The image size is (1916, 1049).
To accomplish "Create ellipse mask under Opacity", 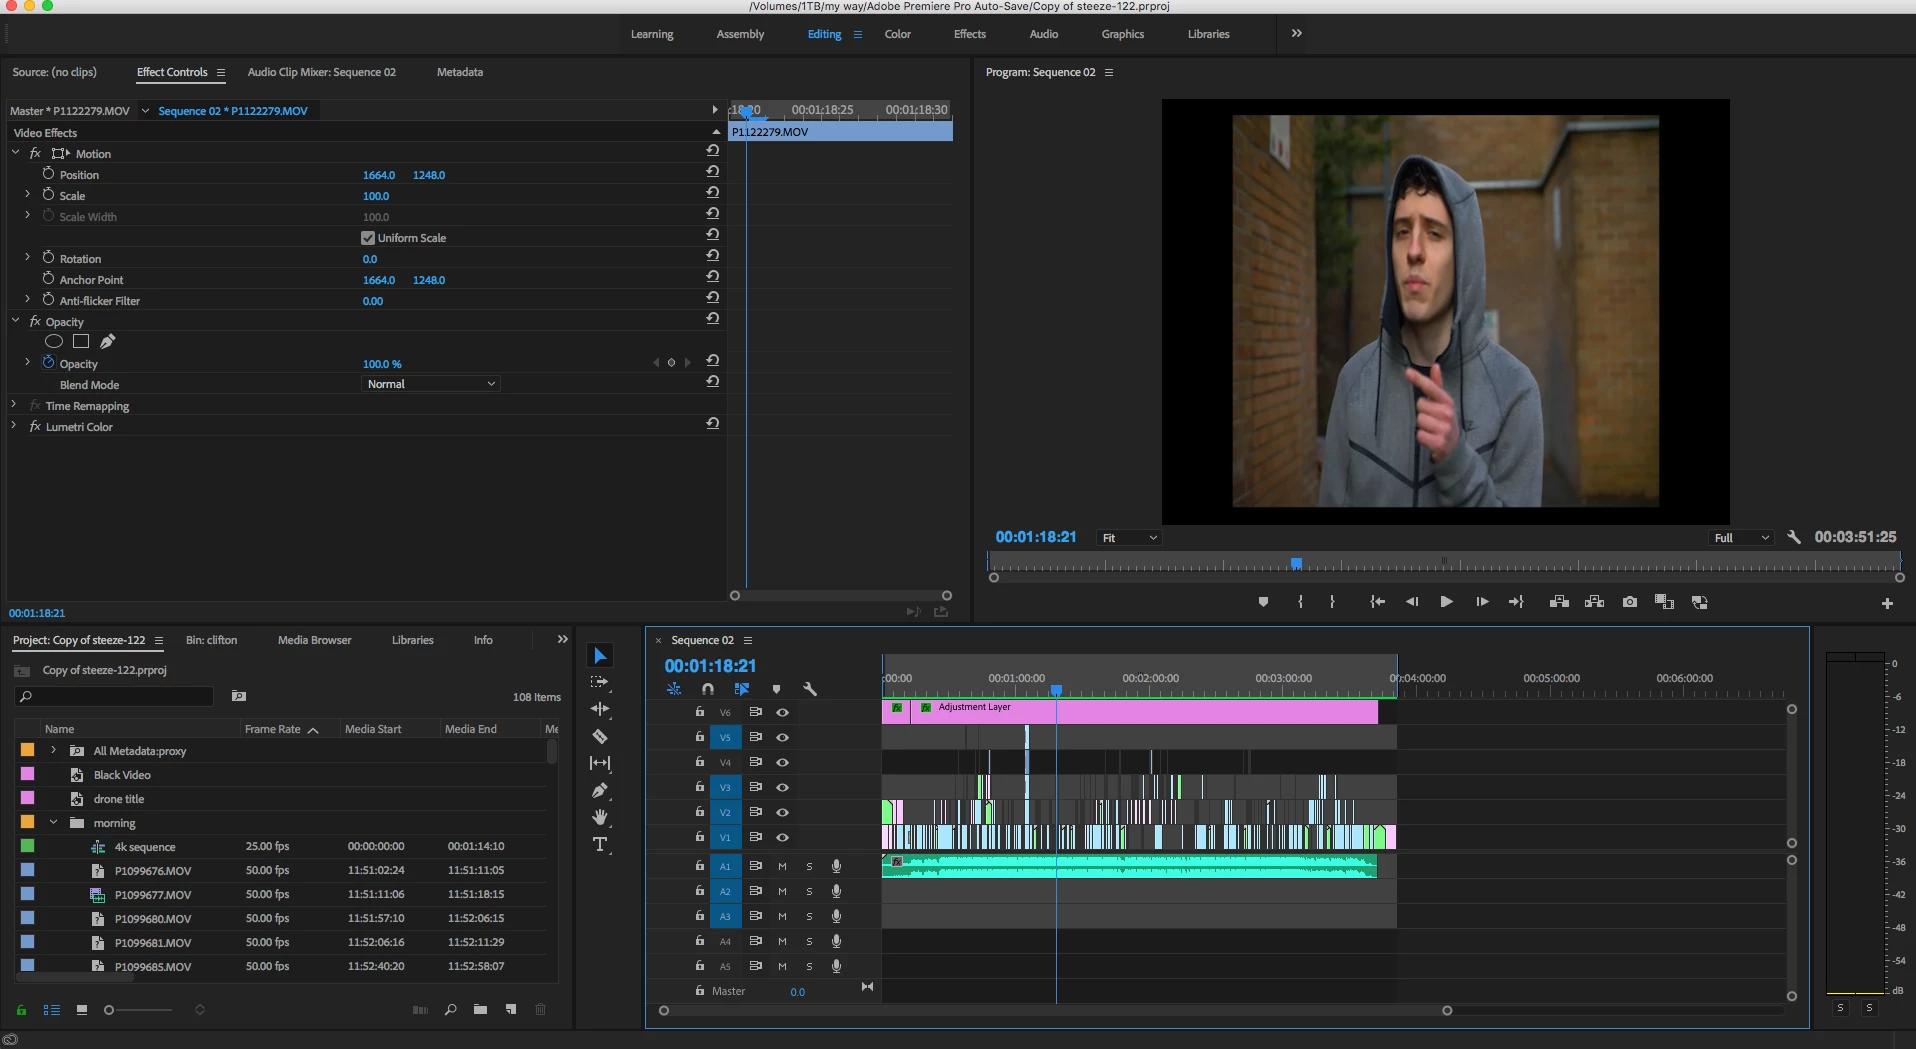I will pyautogui.click(x=54, y=342).
